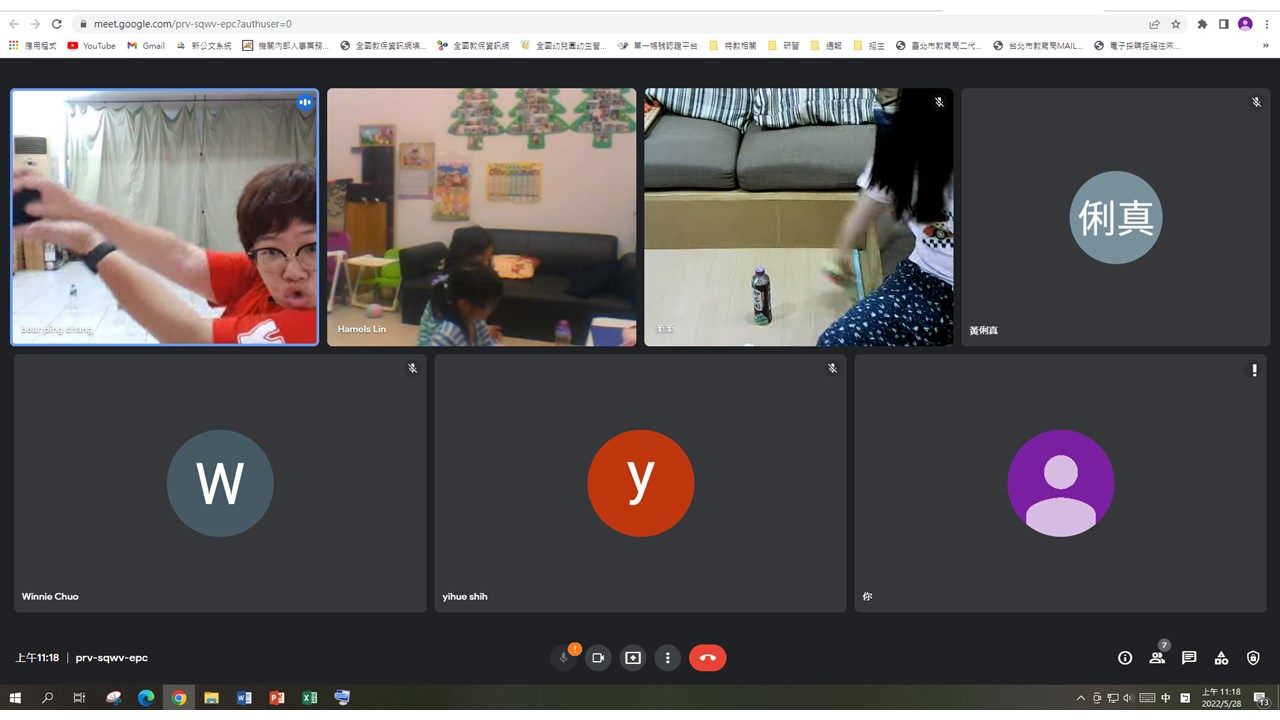Open the three-dot more options menu

click(667, 658)
